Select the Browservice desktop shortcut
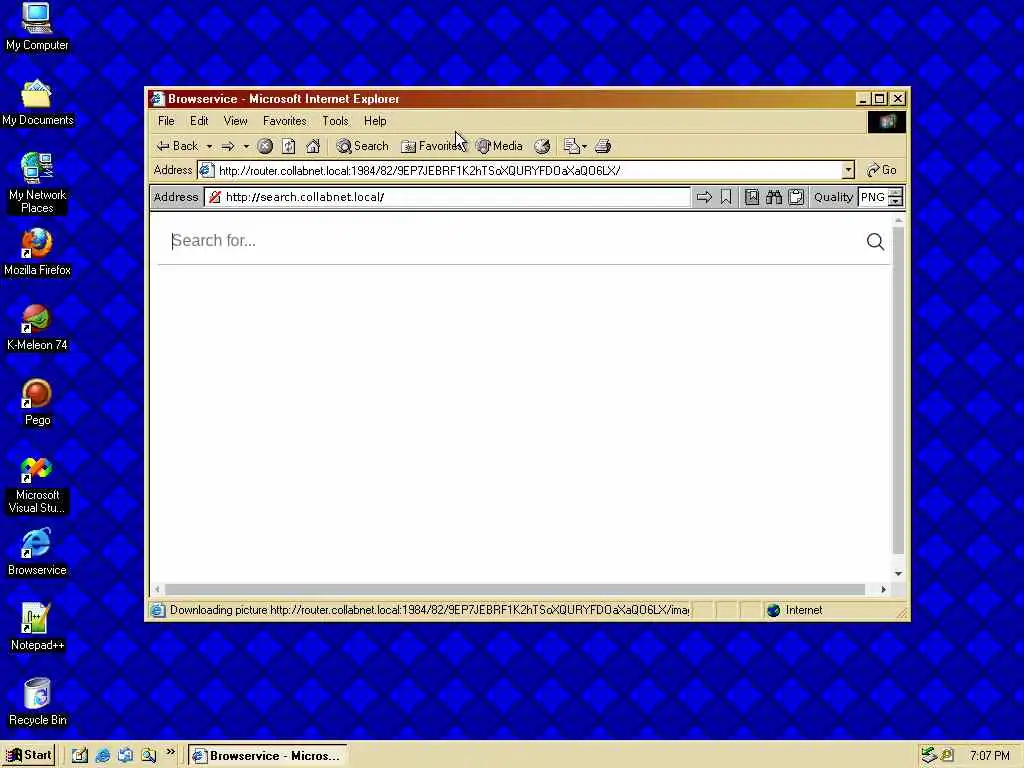The height and width of the screenshot is (768, 1024). click(x=37, y=552)
